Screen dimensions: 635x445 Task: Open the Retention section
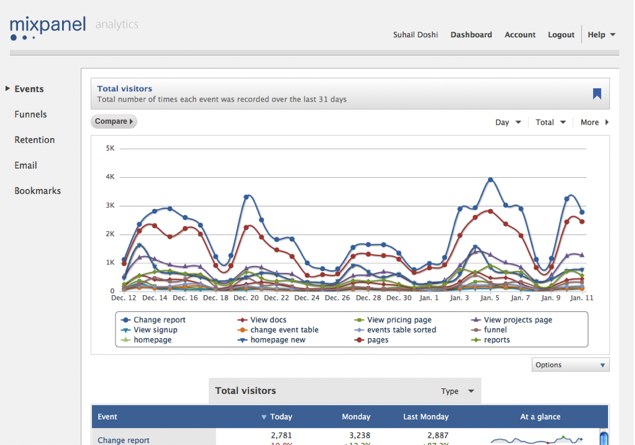[x=34, y=140]
